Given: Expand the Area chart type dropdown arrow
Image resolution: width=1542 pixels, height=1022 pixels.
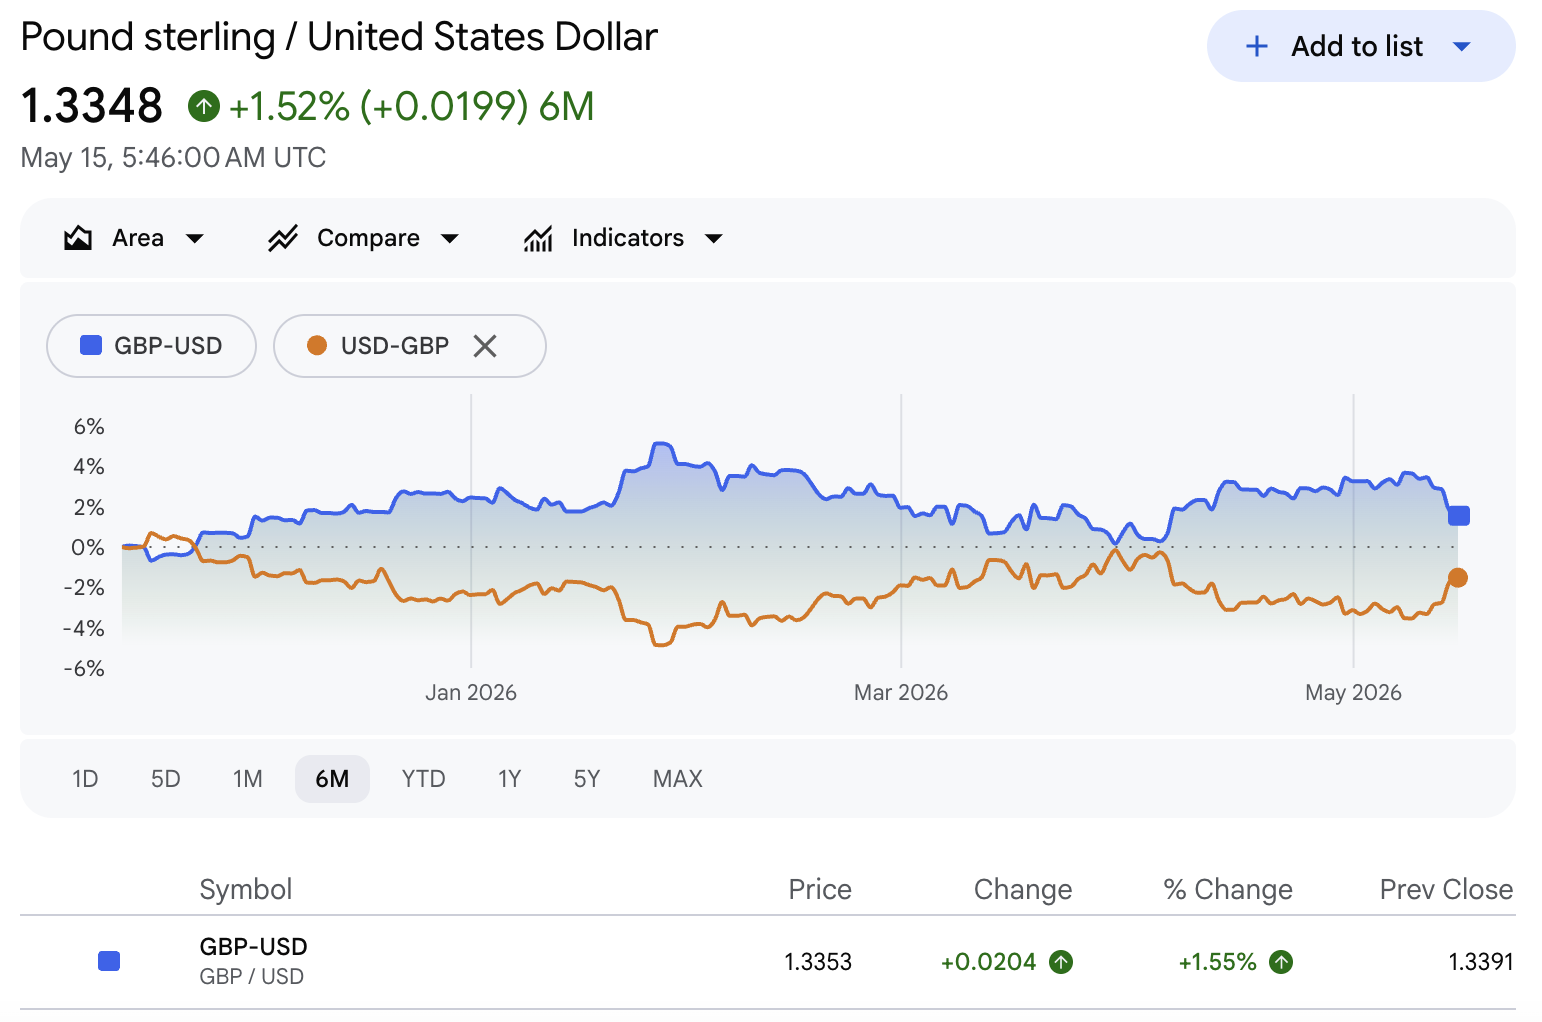Looking at the screenshot, I should pos(195,238).
